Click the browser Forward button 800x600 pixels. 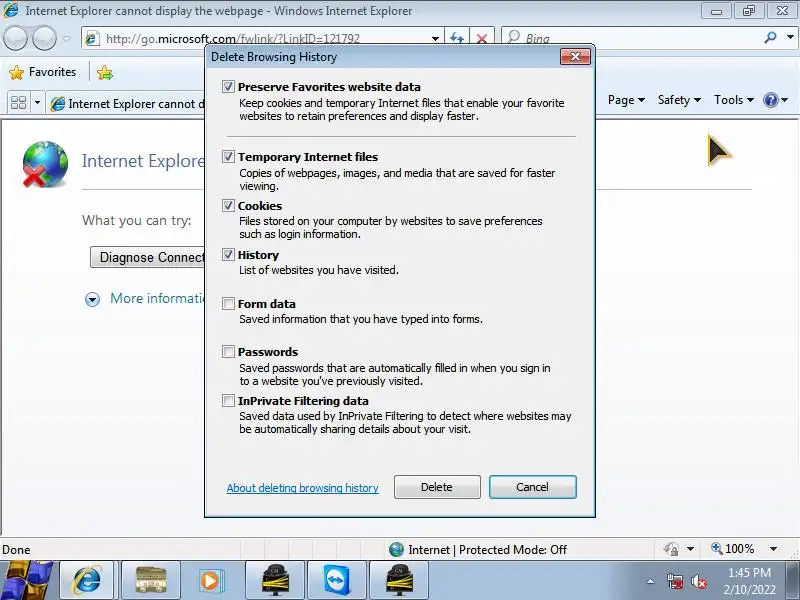tap(44, 38)
